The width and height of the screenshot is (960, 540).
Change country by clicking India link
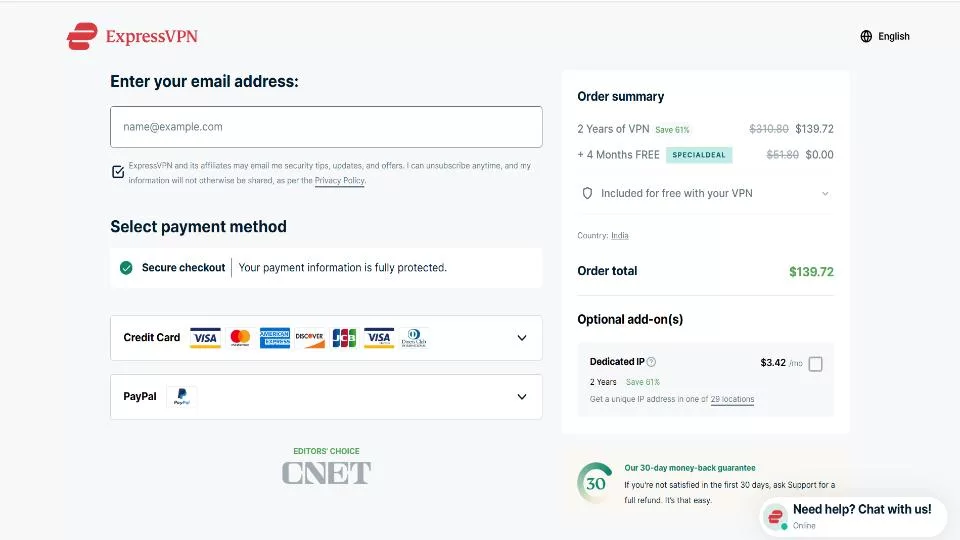[620, 236]
